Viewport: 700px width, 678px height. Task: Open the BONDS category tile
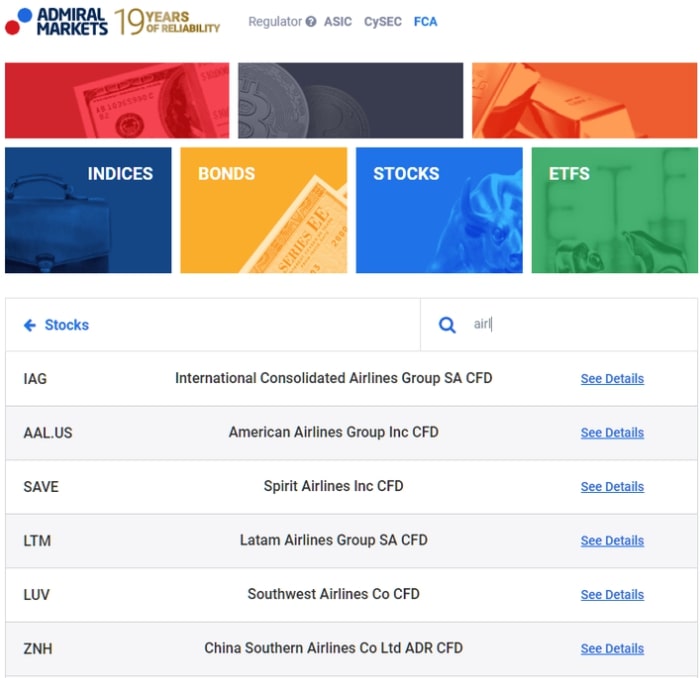click(x=263, y=210)
